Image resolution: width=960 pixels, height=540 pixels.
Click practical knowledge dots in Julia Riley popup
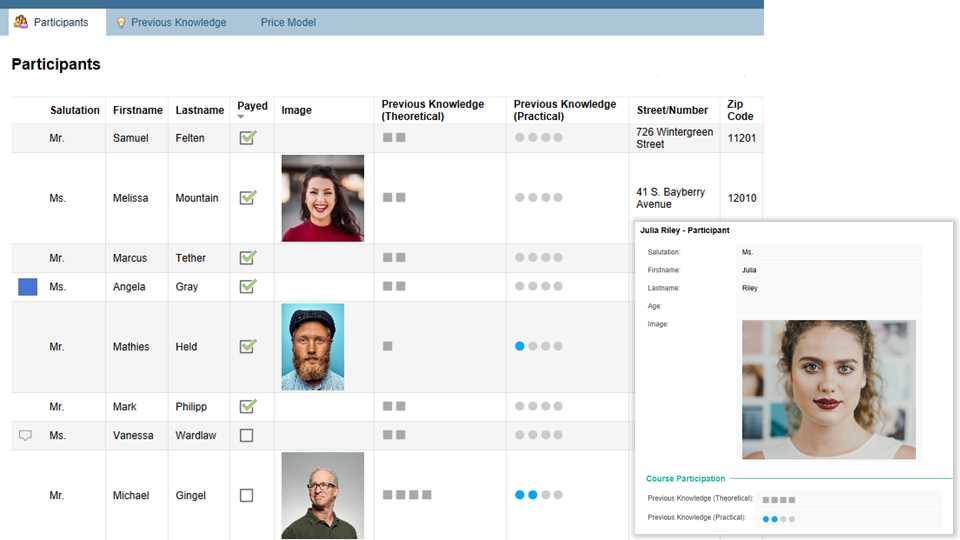[x=779, y=519]
